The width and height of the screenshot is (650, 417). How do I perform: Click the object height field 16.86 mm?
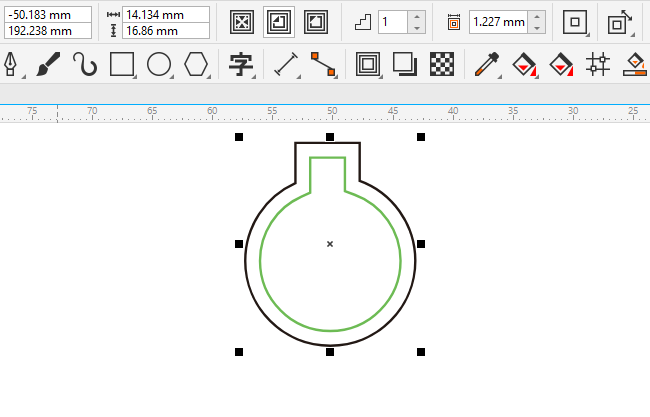[166, 31]
